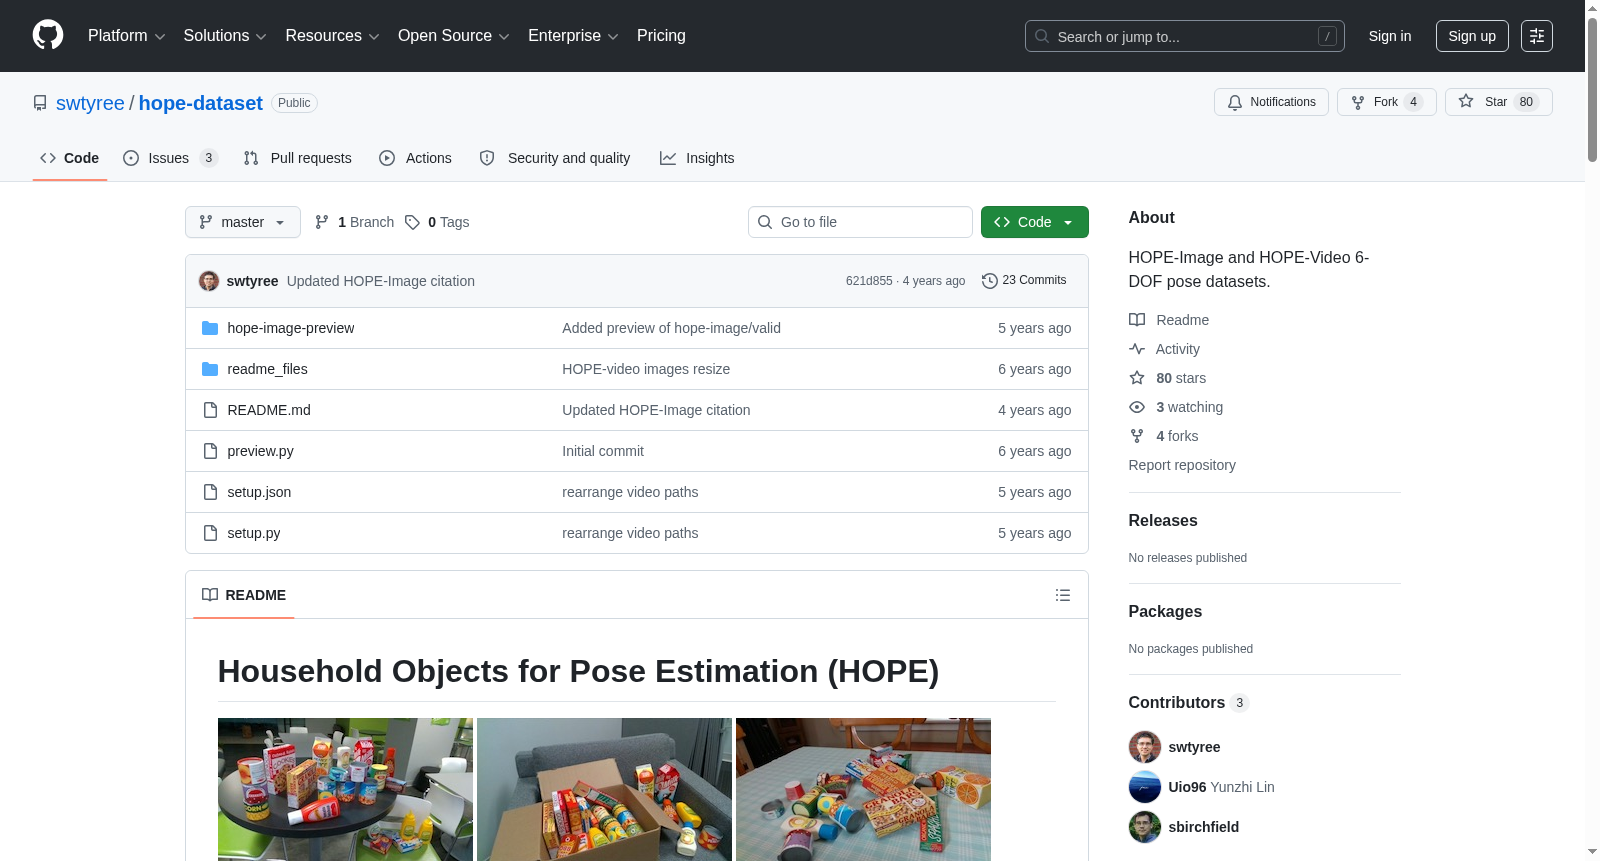The image size is (1600, 861).
Task: Click the book icon beside Readme
Action: coord(1137,320)
